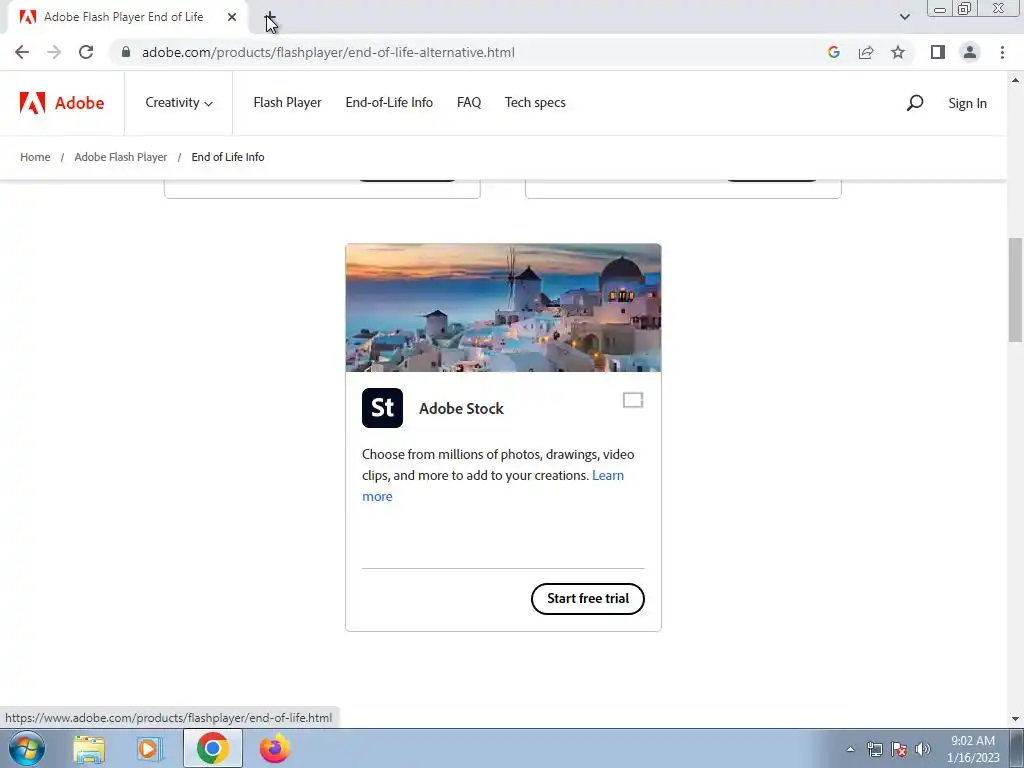Click the Start free trial button
Image resolution: width=1024 pixels, height=768 pixels.
click(x=588, y=598)
